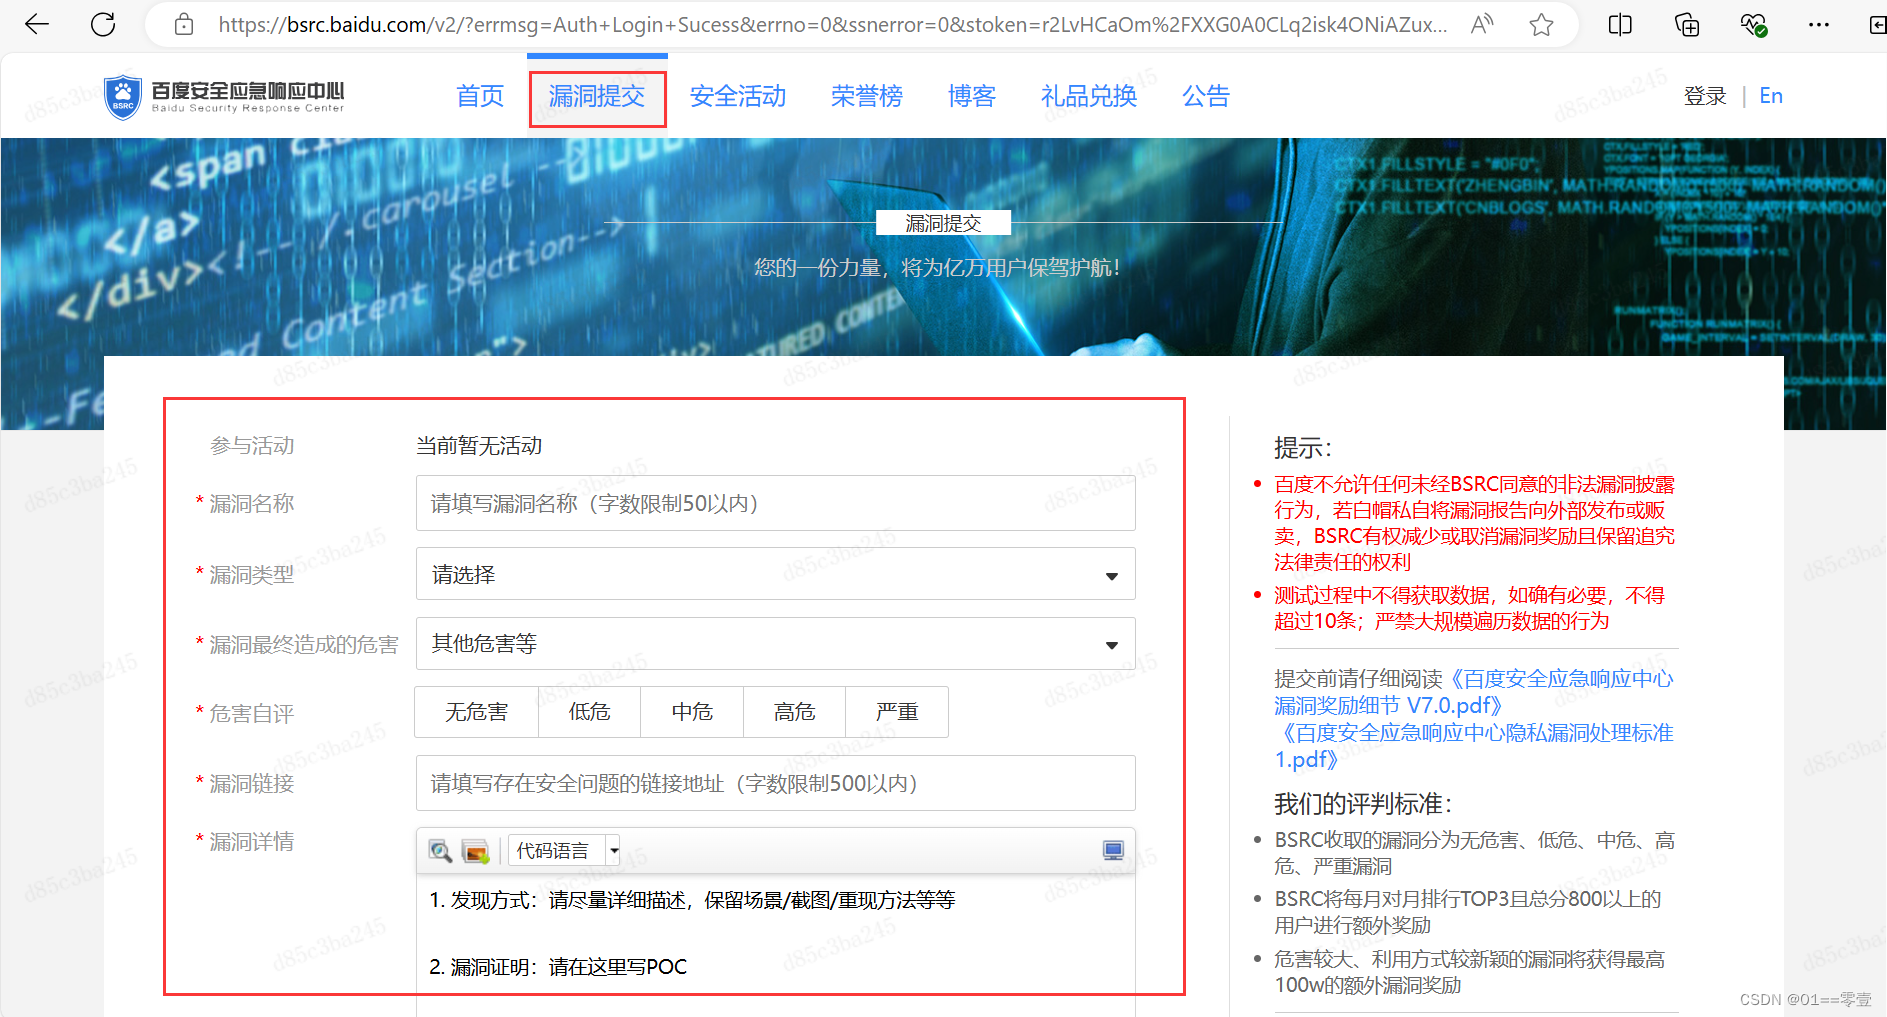
Task: Click the Baidu Security Response Center logo
Action: (224, 97)
